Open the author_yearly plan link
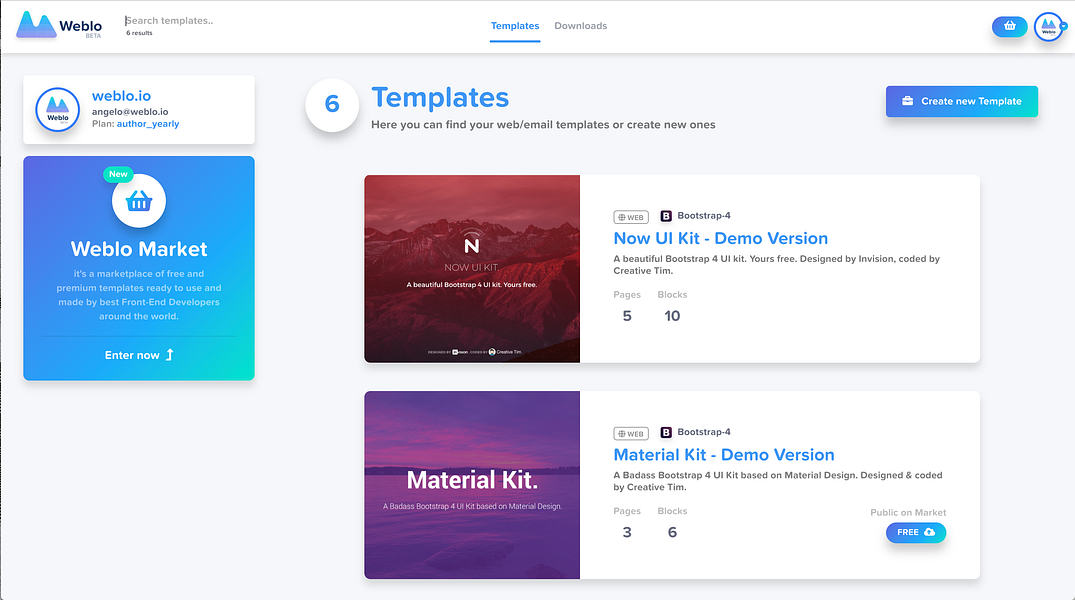This screenshot has height=600, width=1075. pos(148,124)
